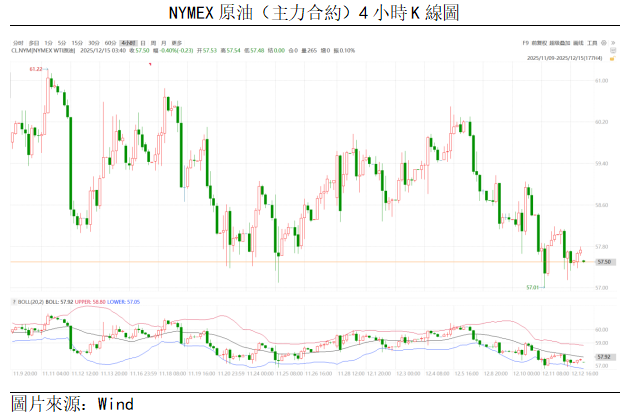Click the F9 button in top-right toolbar
The height and width of the screenshot is (418, 627).
point(526,43)
